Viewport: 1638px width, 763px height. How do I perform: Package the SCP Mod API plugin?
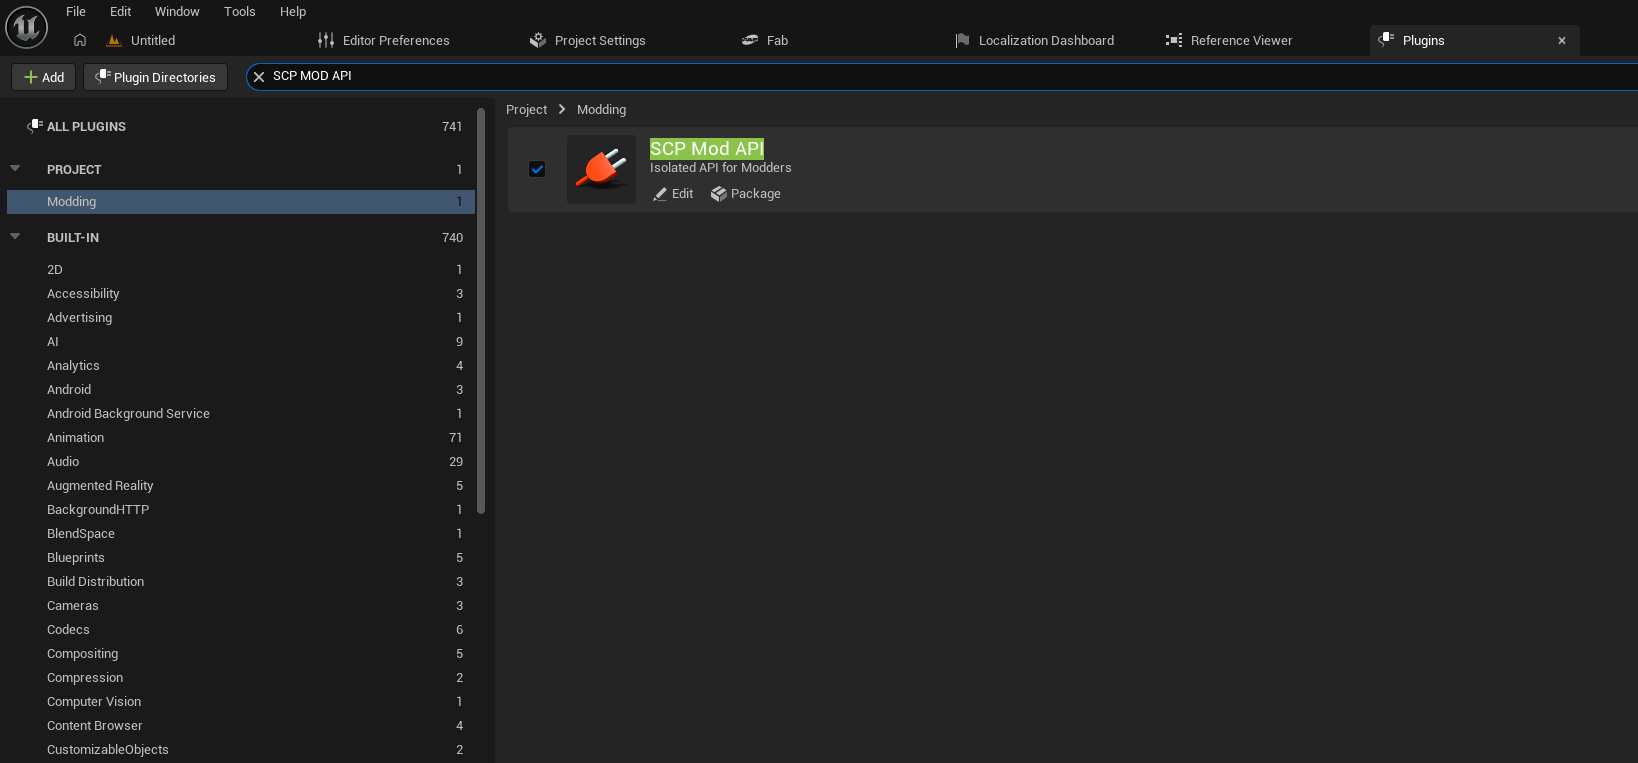coord(746,194)
